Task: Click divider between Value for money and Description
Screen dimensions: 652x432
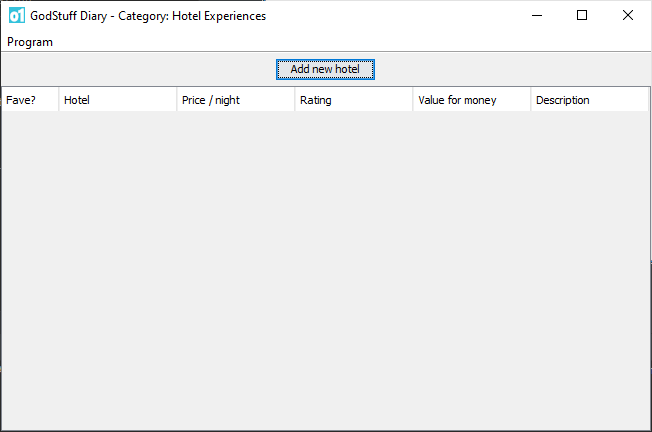Action: 531,100
